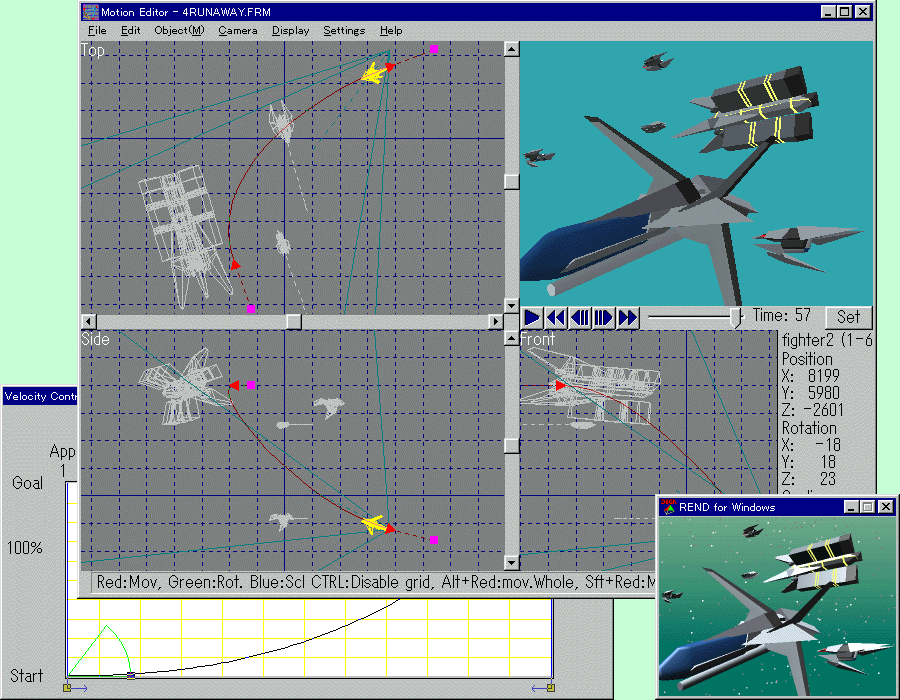Click the REND for Windows title icon
The width and height of the screenshot is (900, 700).
(x=668, y=507)
